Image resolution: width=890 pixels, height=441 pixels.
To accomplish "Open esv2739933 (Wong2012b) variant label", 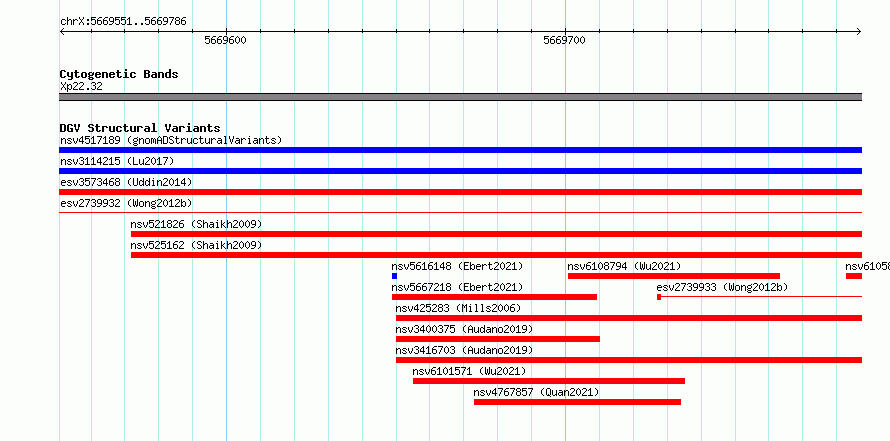I will (722, 287).
